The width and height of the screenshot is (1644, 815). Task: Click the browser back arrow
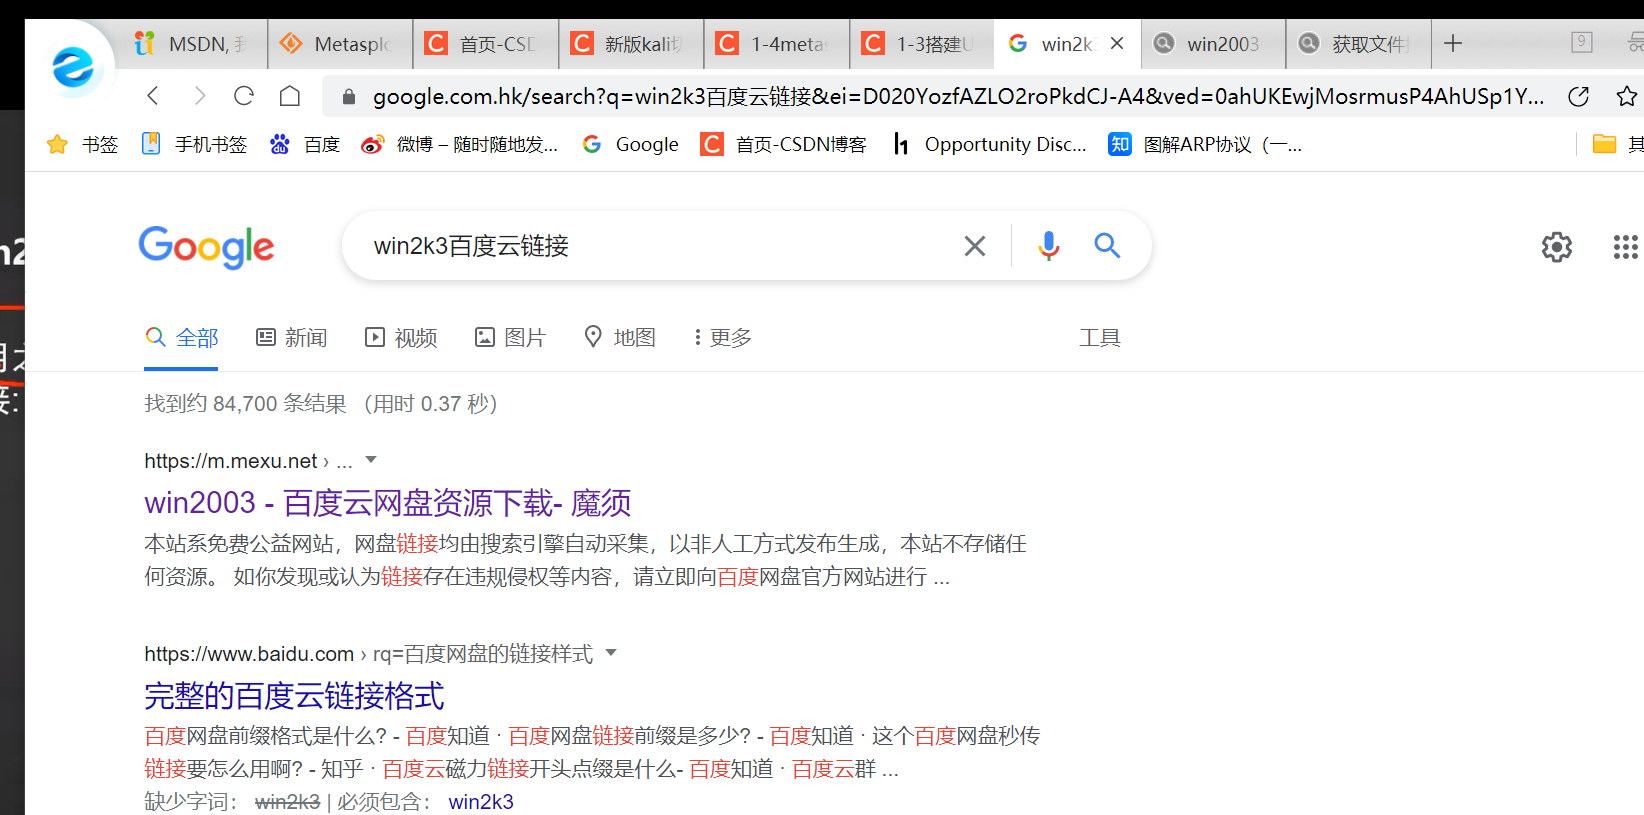click(x=153, y=96)
